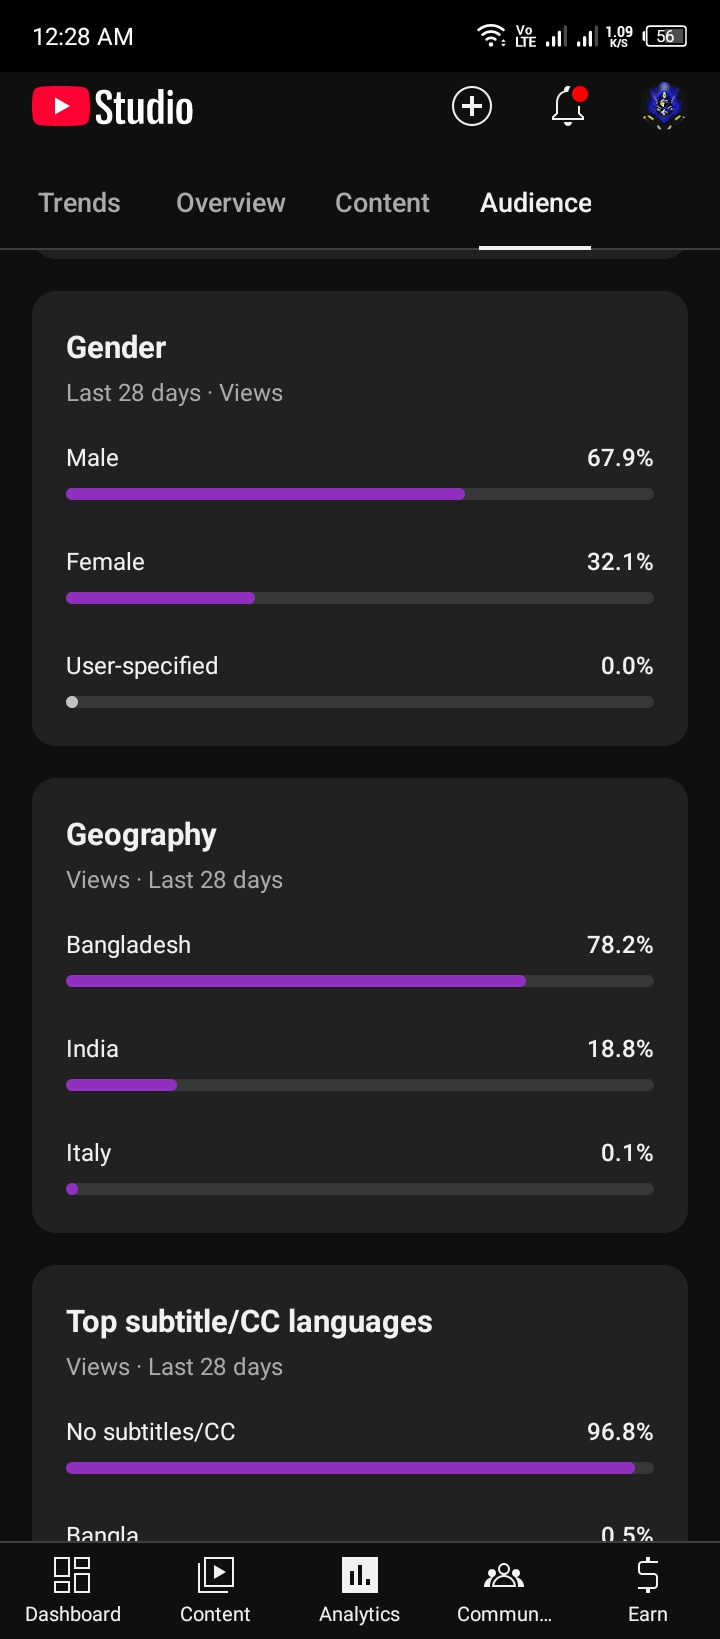The image size is (720, 1639).
Task: Tap the Female 32.1% row
Action: coord(360,579)
